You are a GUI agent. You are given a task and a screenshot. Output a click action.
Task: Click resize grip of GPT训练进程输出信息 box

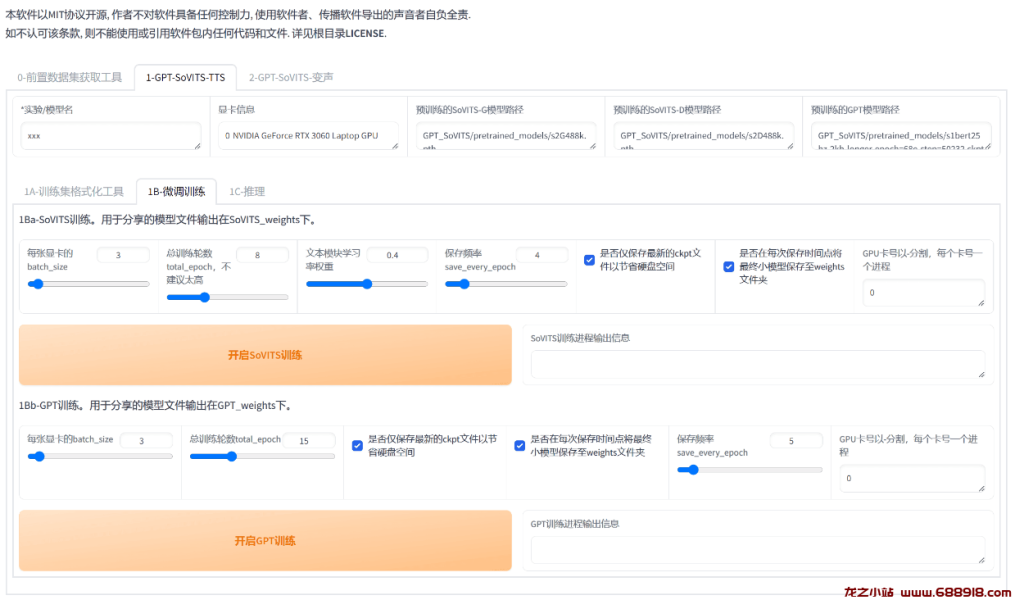981,560
